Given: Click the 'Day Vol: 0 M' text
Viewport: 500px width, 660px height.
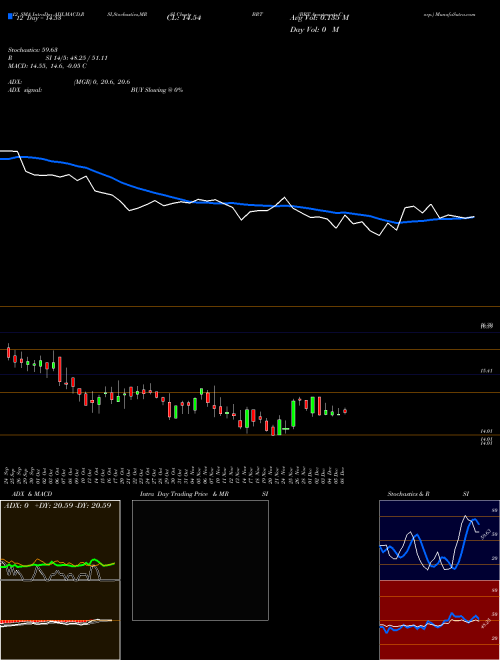Looking at the screenshot, I should click(x=314, y=29).
